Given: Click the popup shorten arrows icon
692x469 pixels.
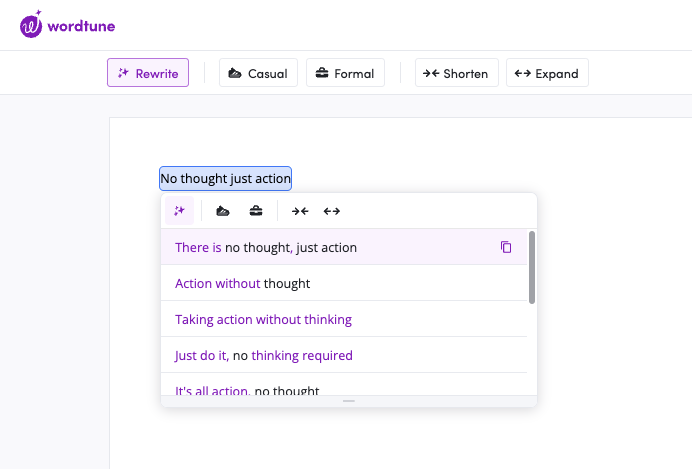Looking at the screenshot, I should (300, 211).
